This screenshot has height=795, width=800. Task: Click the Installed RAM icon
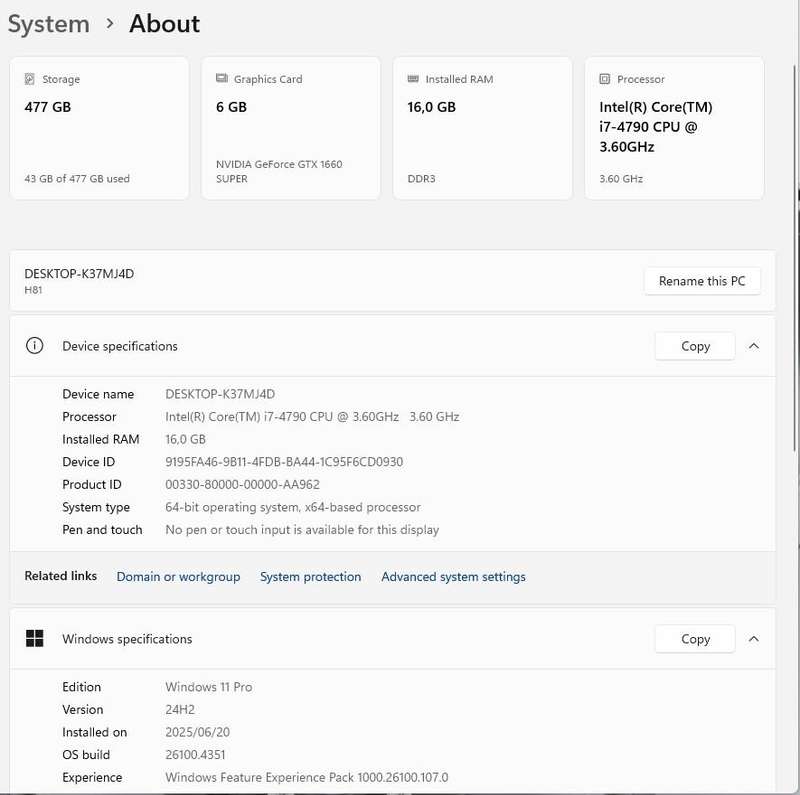[x=413, y=79]
